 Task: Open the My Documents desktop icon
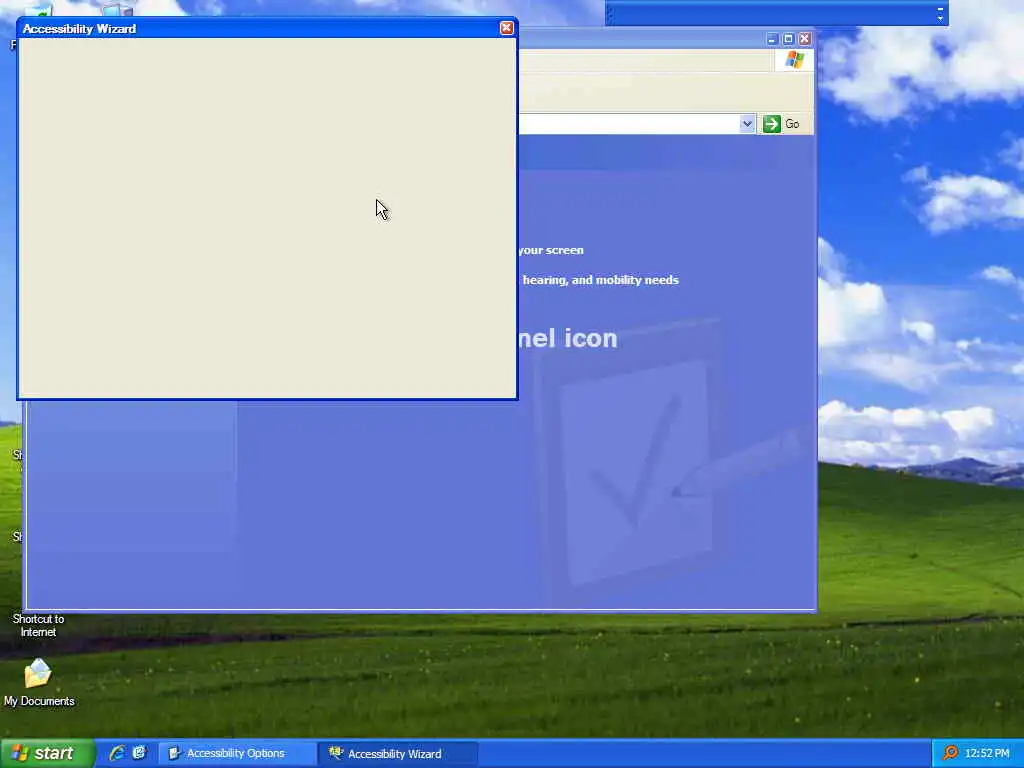click(x=39, y=682)
